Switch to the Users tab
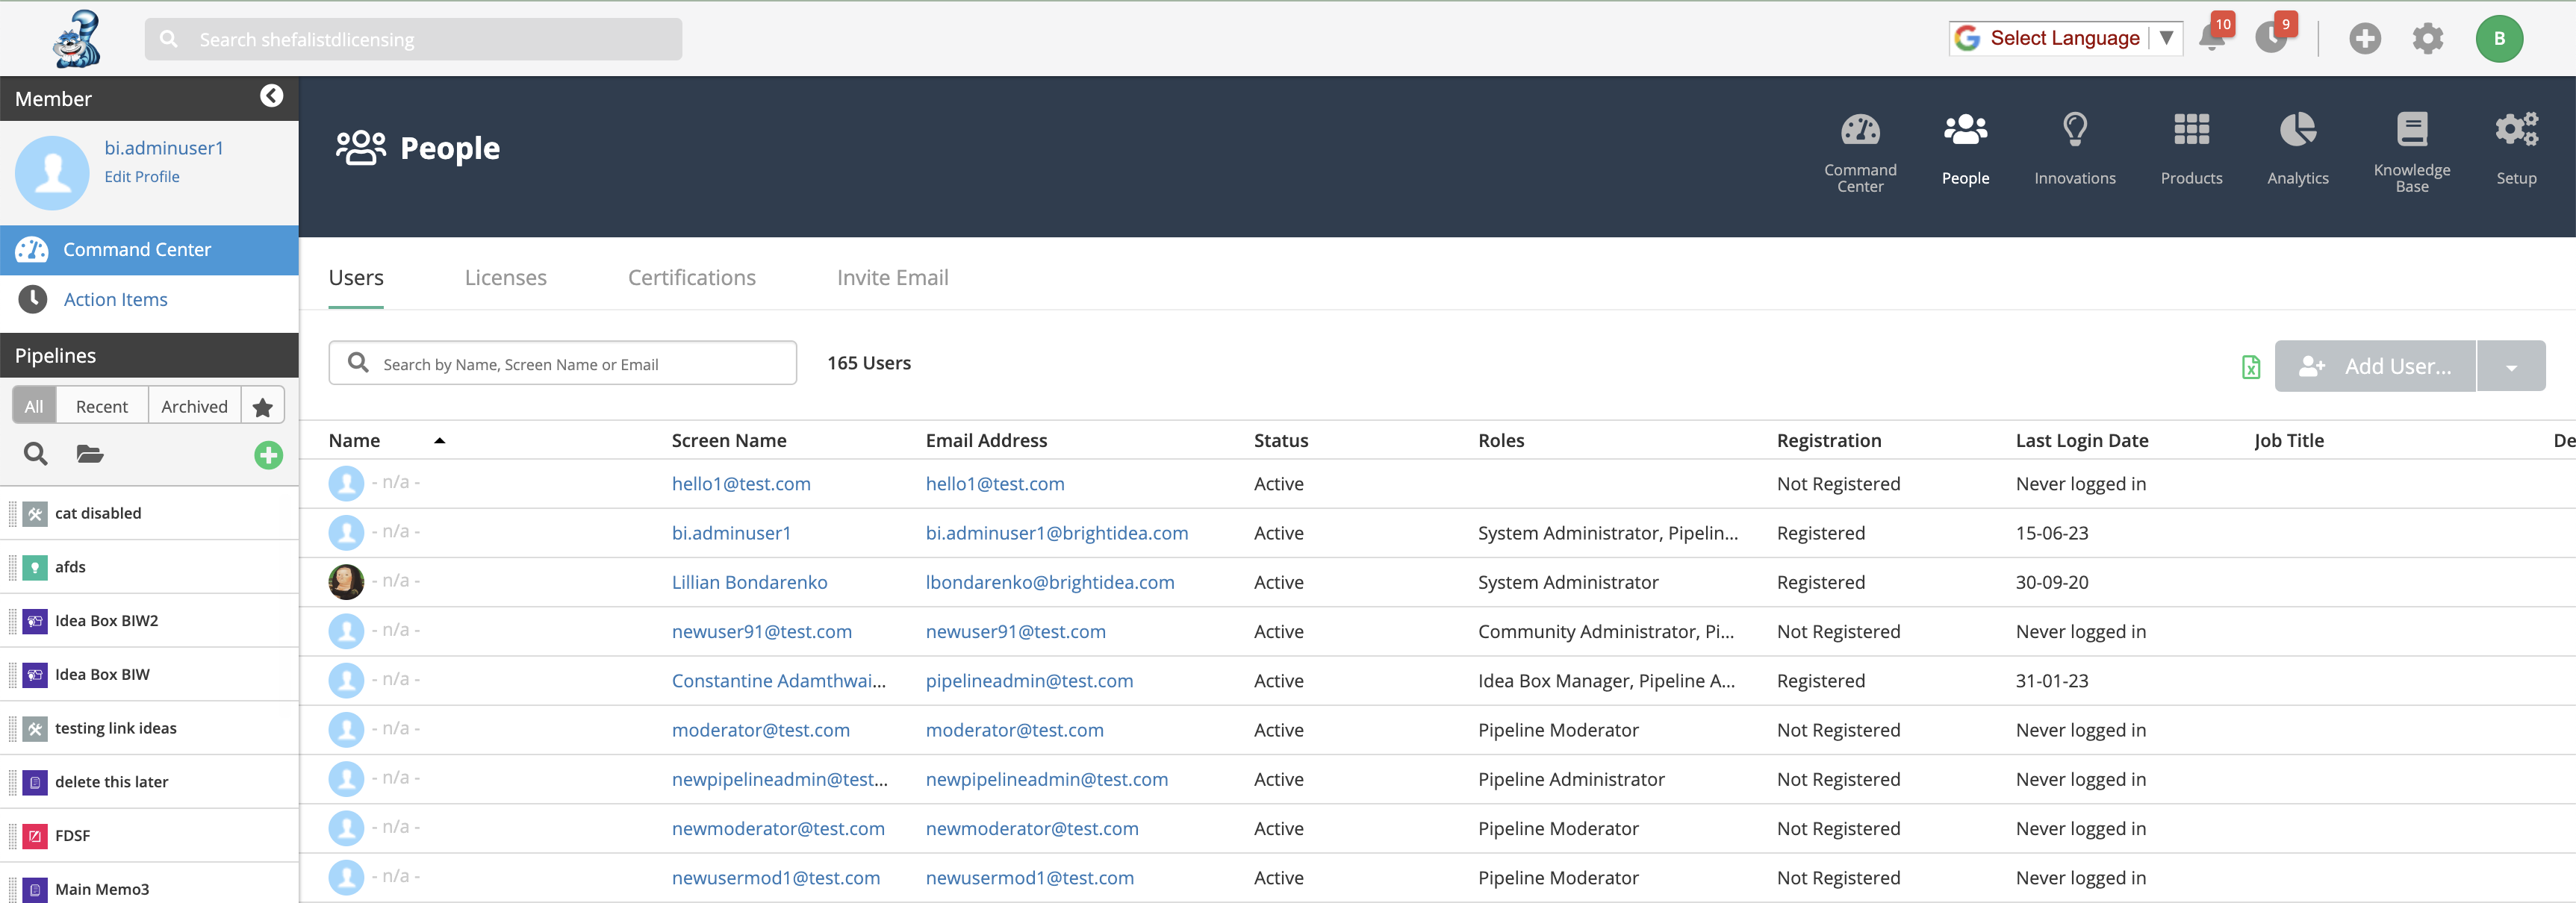The image size is (2576, 903). pos(356,278)
